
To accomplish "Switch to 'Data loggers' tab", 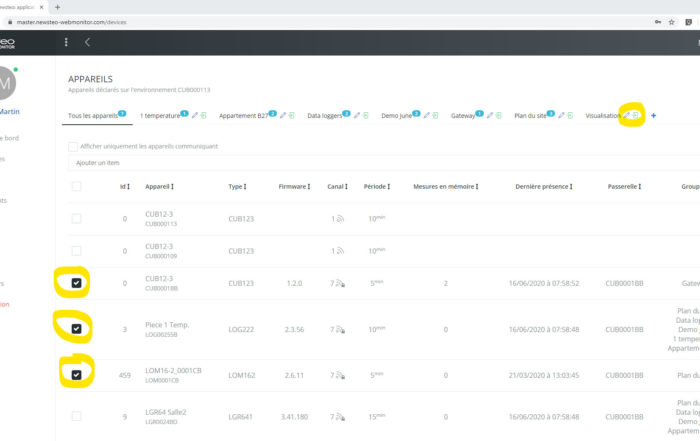I will point(325,116).
